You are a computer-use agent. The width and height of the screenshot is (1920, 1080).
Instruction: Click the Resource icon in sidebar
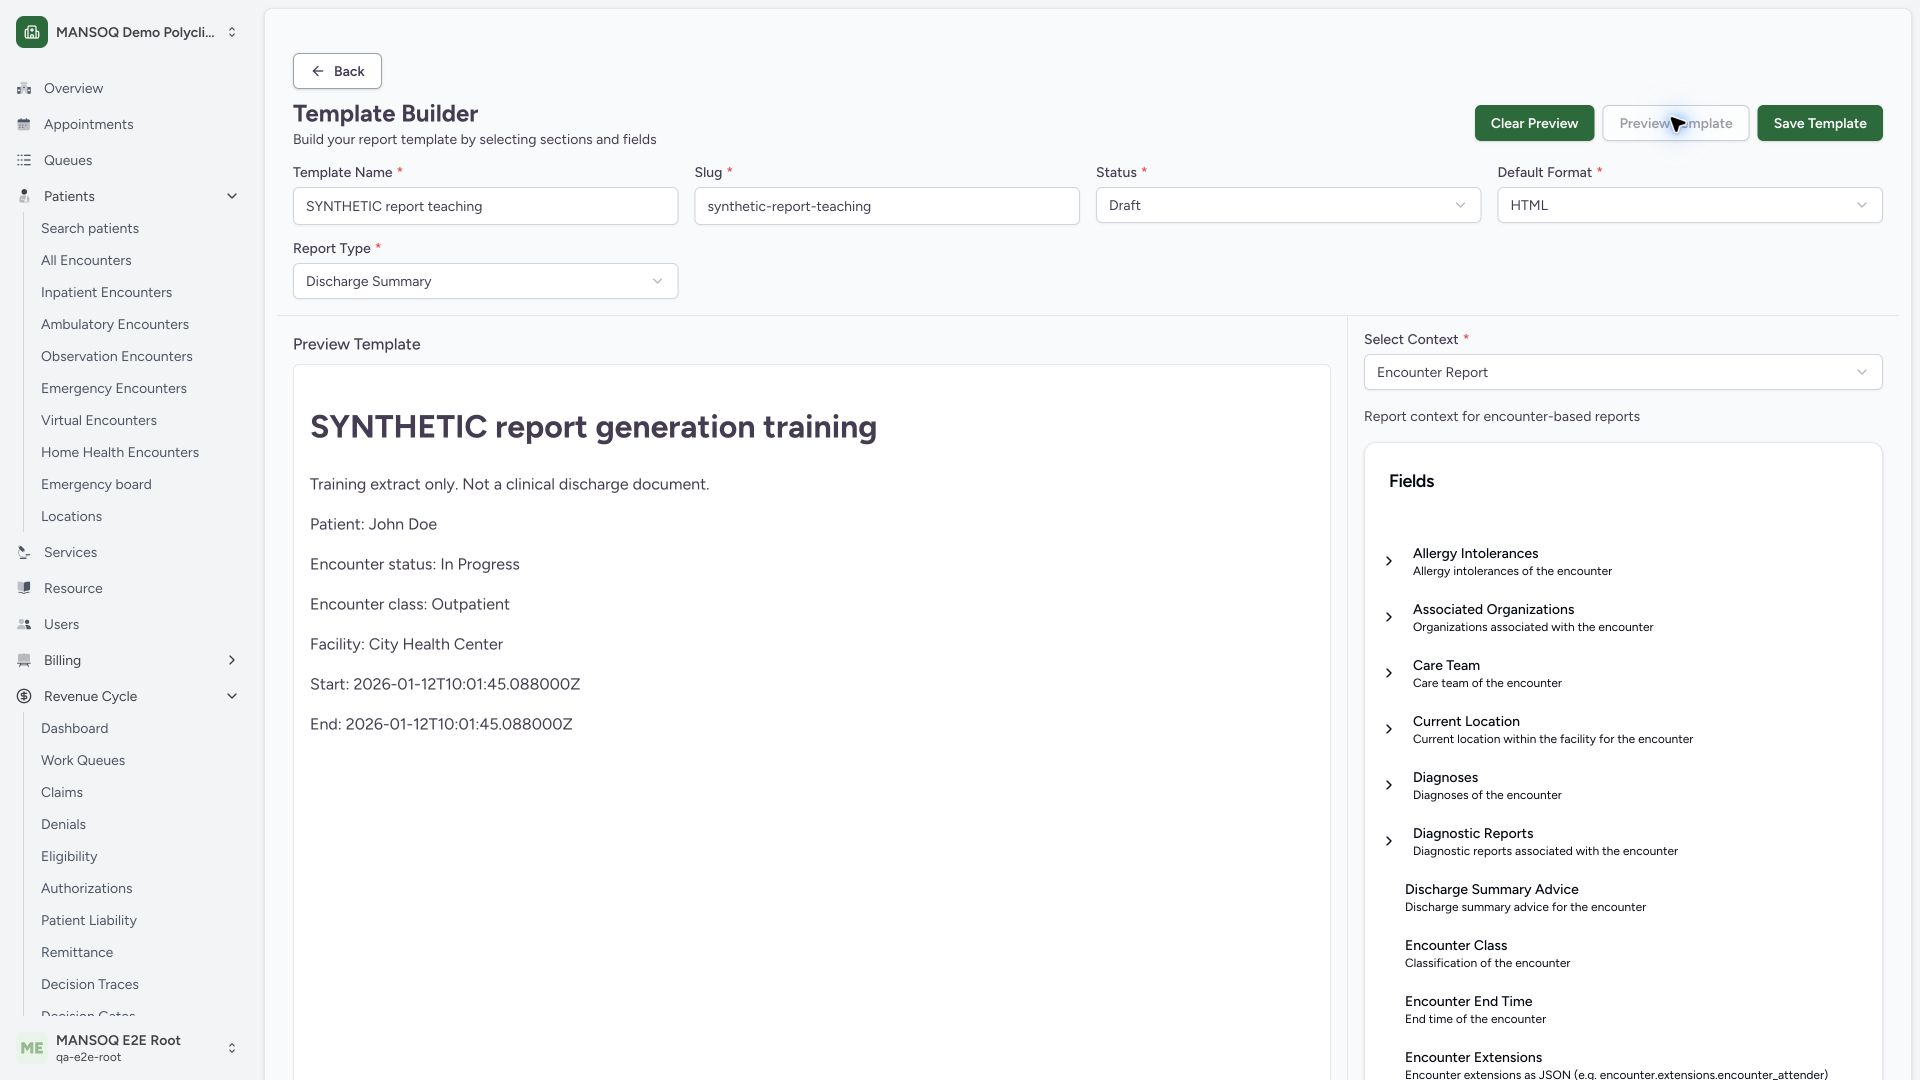tap(24, 588)
